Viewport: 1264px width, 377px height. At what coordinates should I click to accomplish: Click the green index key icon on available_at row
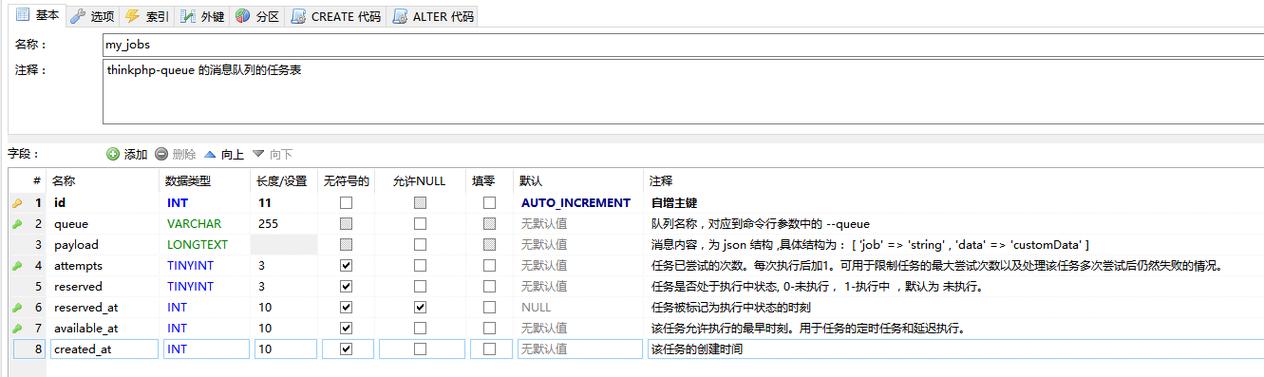click(x=17, y=328)
